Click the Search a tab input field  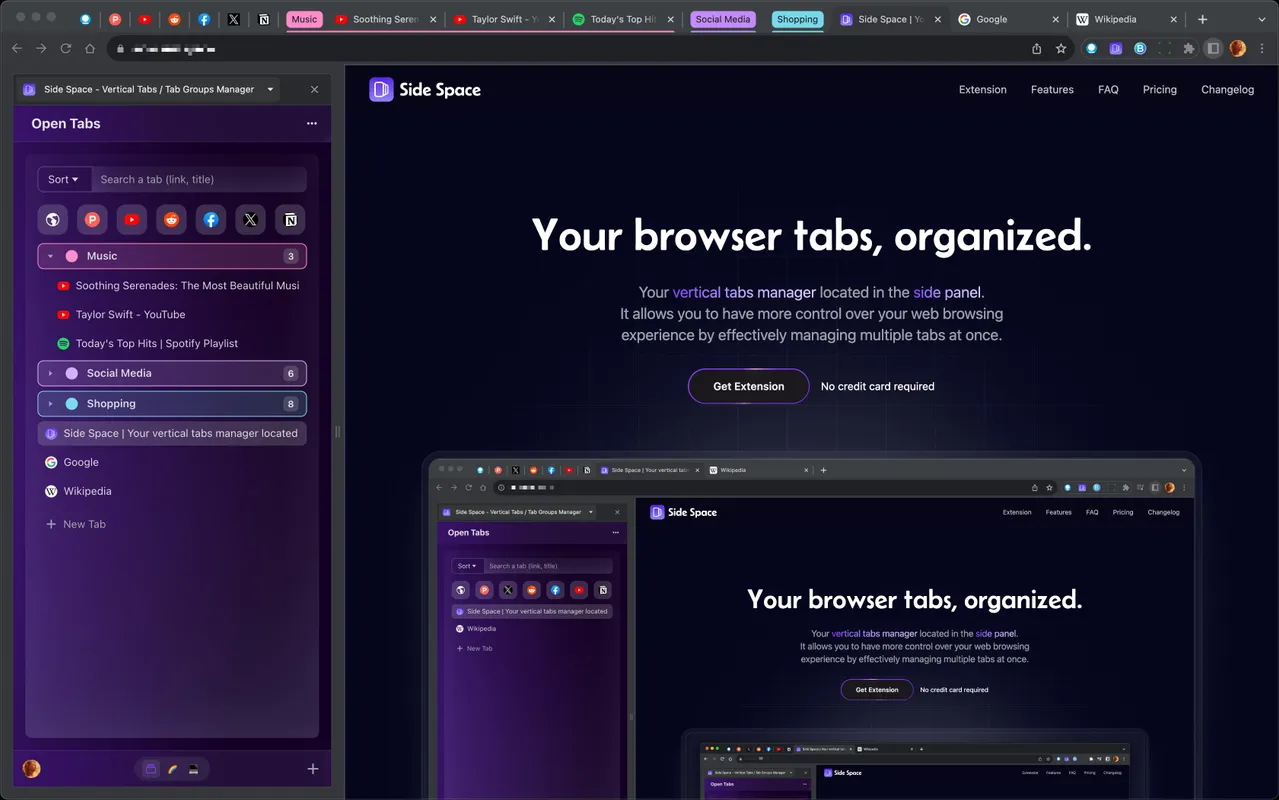tap(199, 179)
